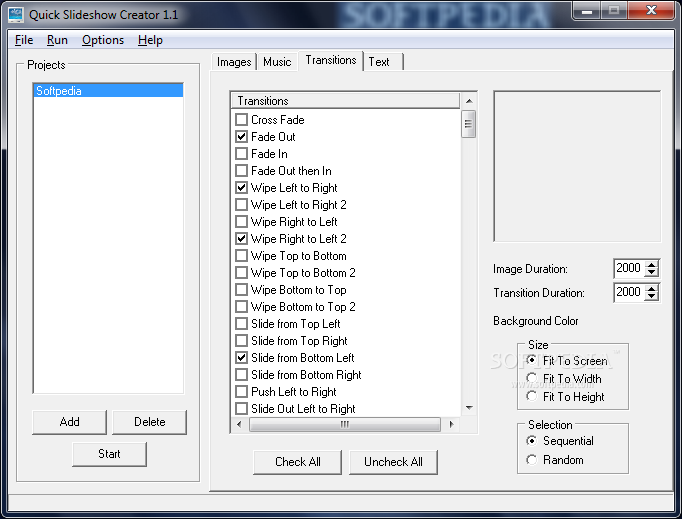The height and width of the screenshot is (519, 682).
Task: Decrease Image Duration with down arrow
Action: 652,273
